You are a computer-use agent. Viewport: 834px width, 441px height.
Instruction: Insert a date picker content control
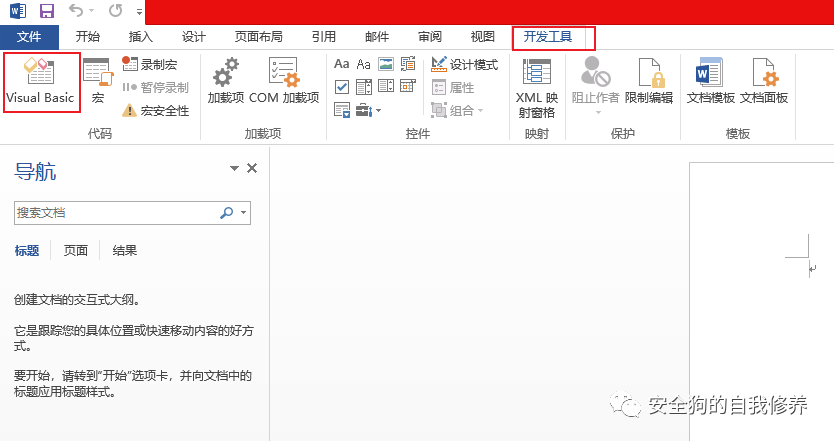click(408, 87)
